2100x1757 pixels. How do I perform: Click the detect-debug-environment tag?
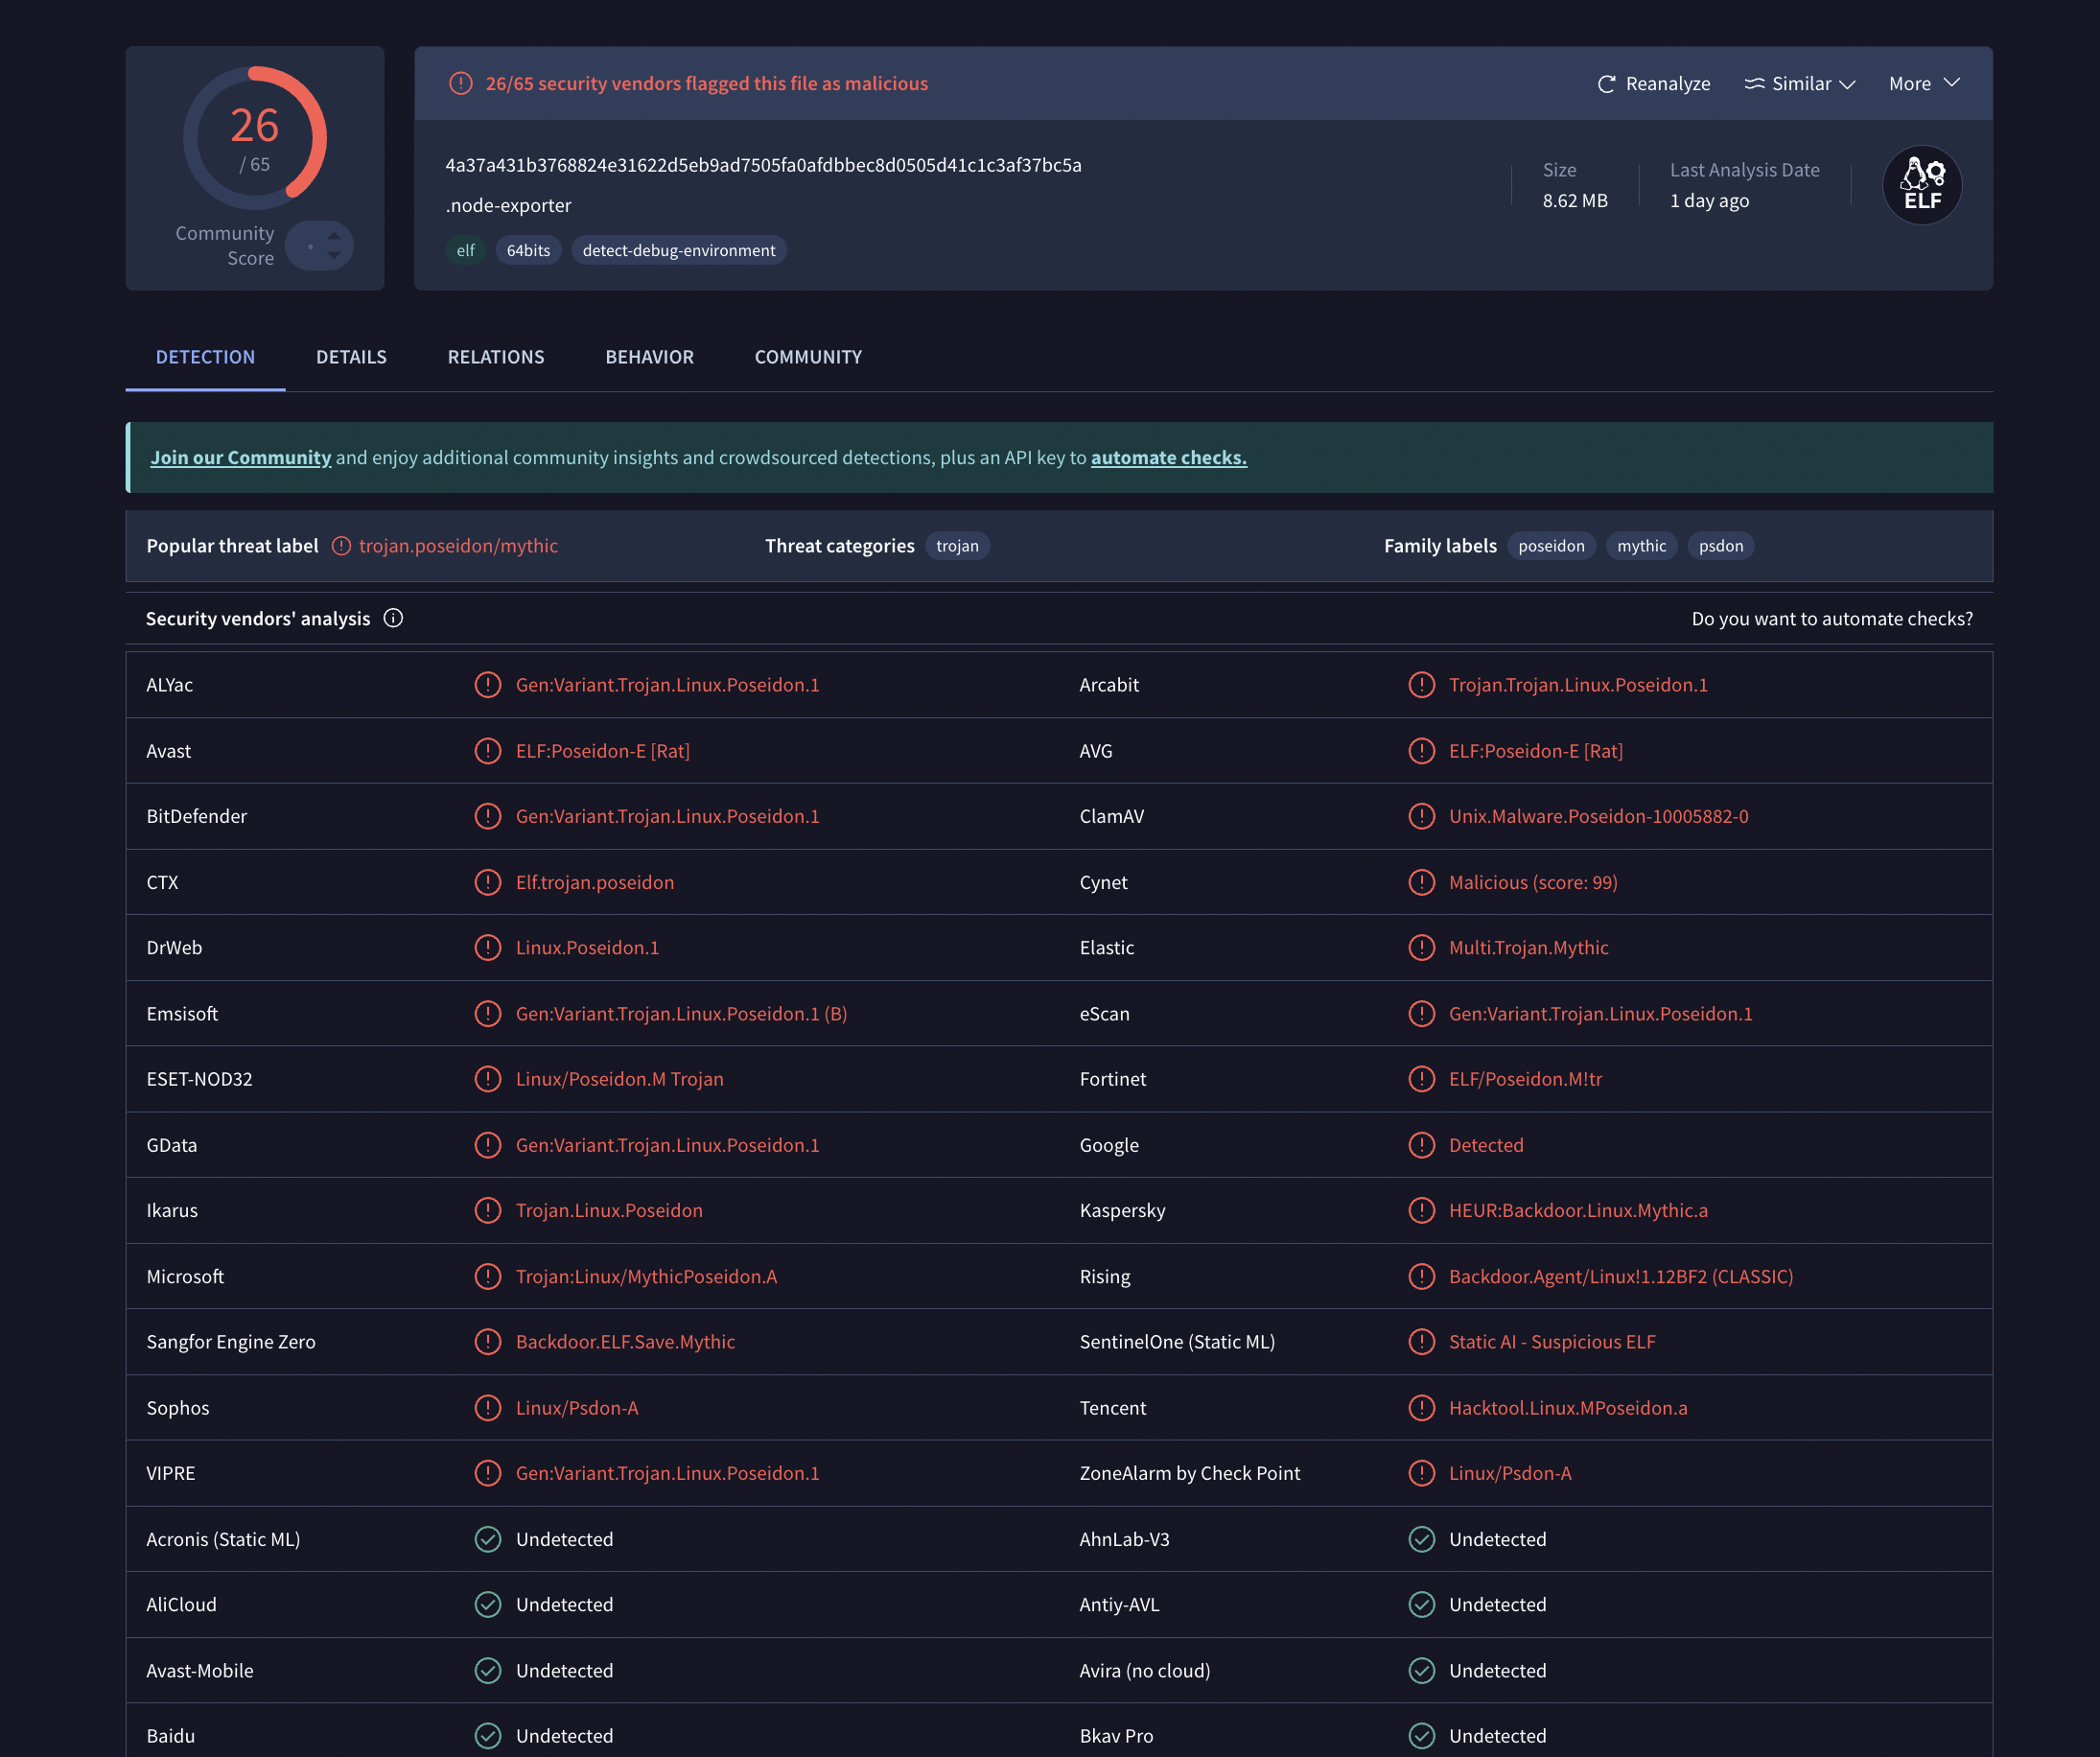point(678,250)
